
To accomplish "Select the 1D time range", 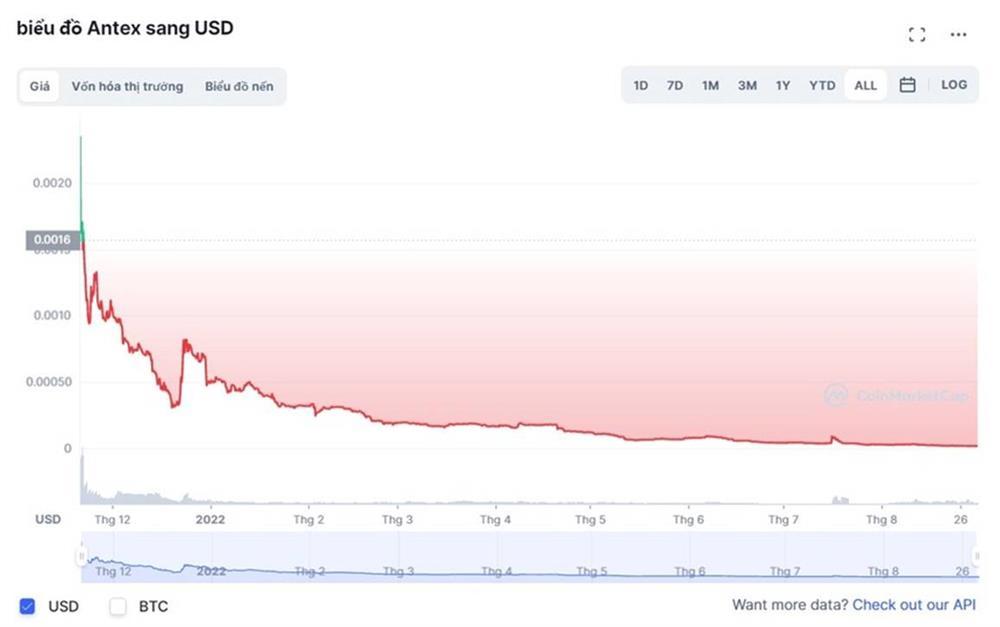I will coord(641,85).
